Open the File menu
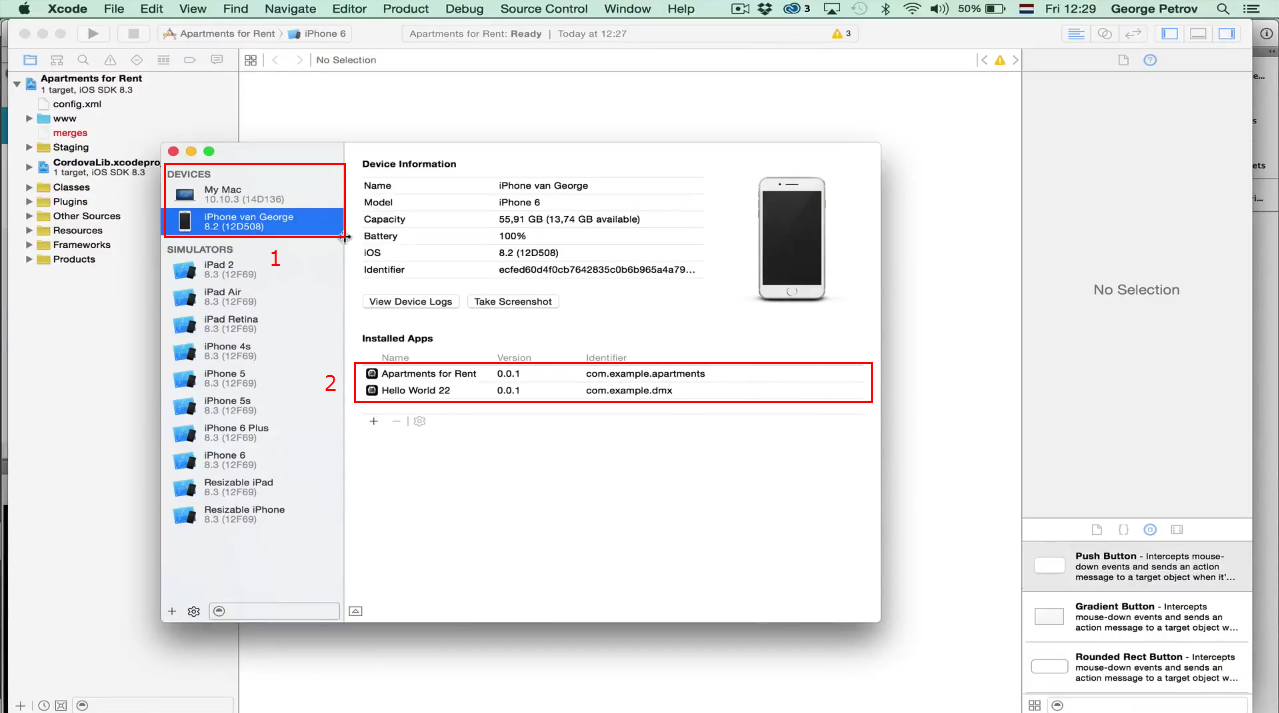This screenshot has width=1279, height=713. [x=113, y=9]
